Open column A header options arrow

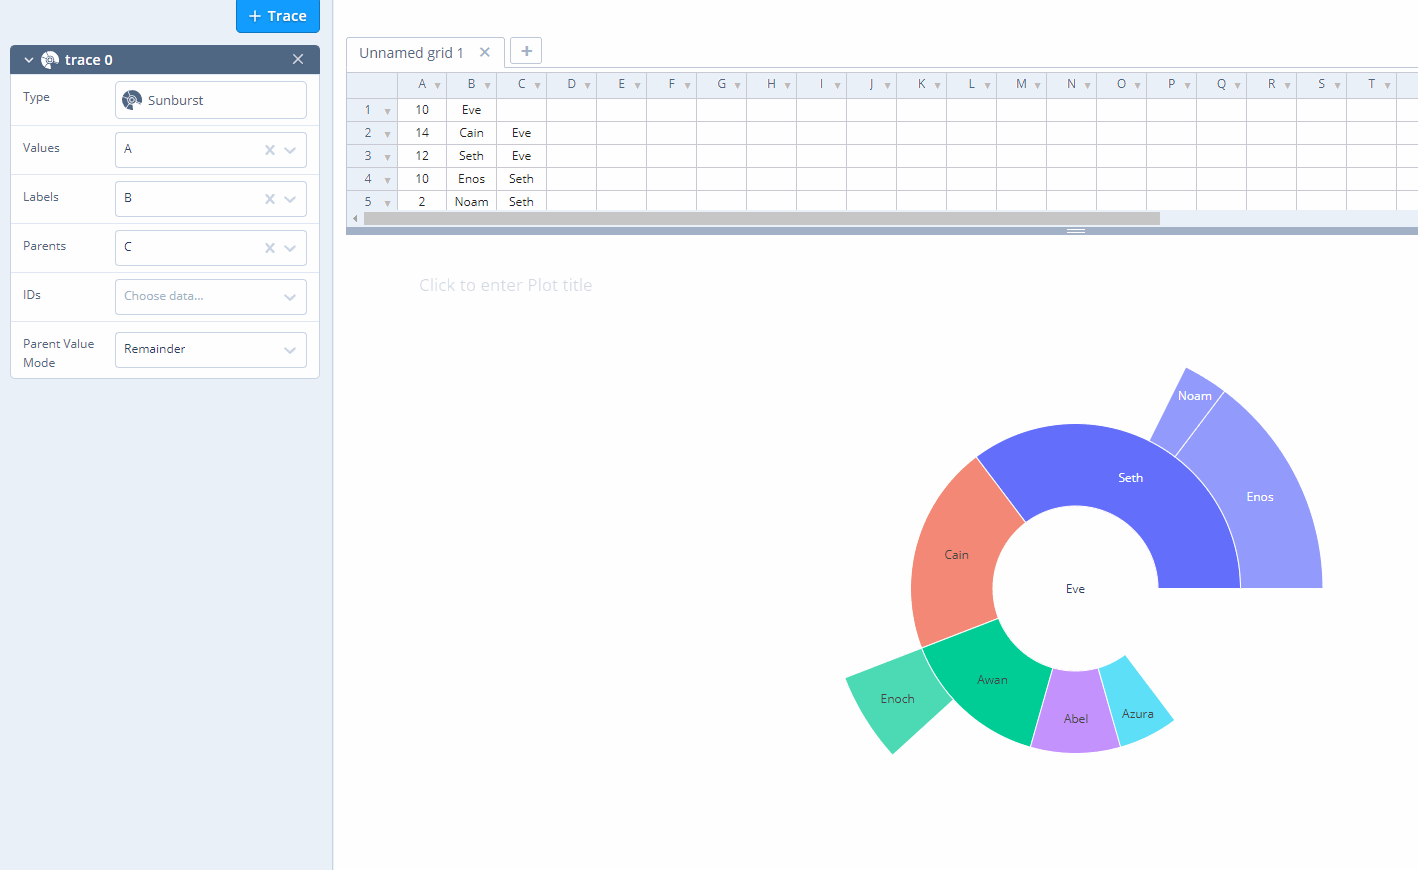click(437, 86)
